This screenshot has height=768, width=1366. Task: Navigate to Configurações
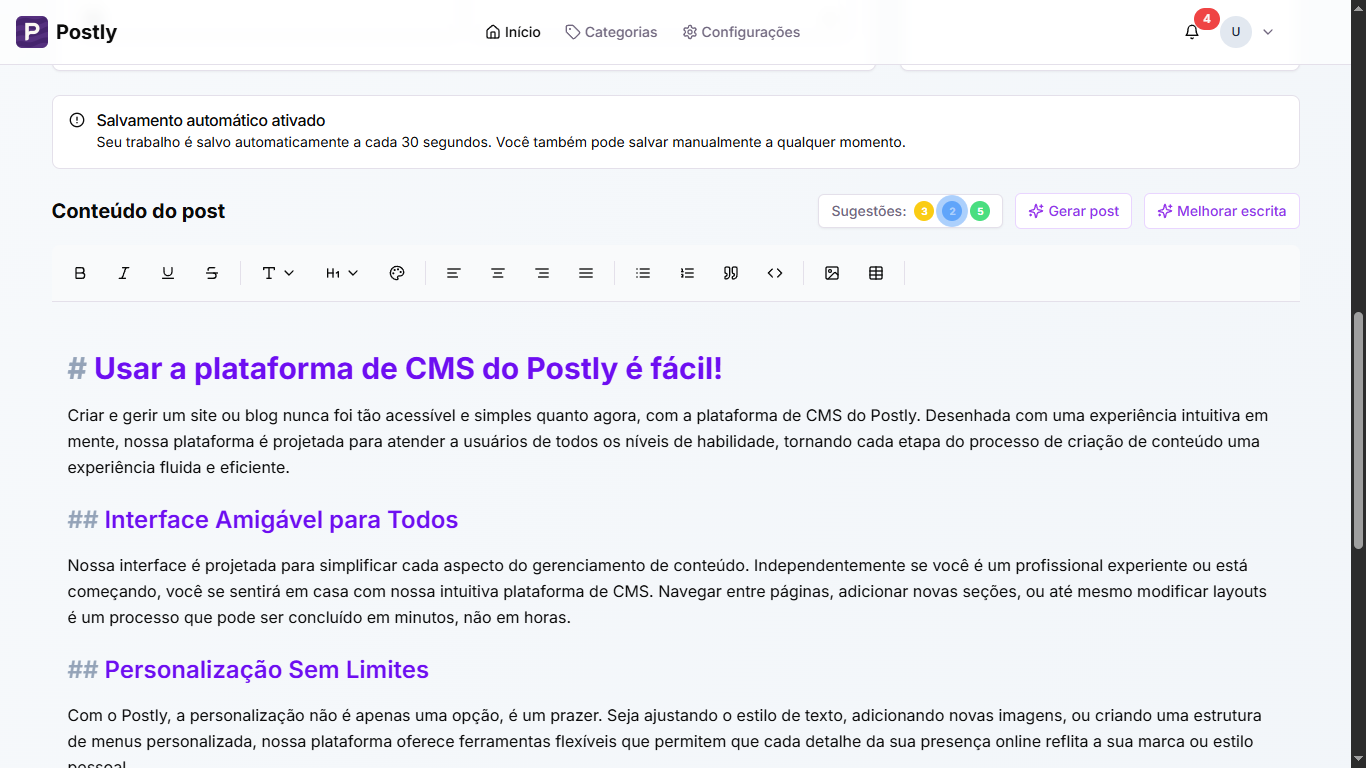point(740,31)
